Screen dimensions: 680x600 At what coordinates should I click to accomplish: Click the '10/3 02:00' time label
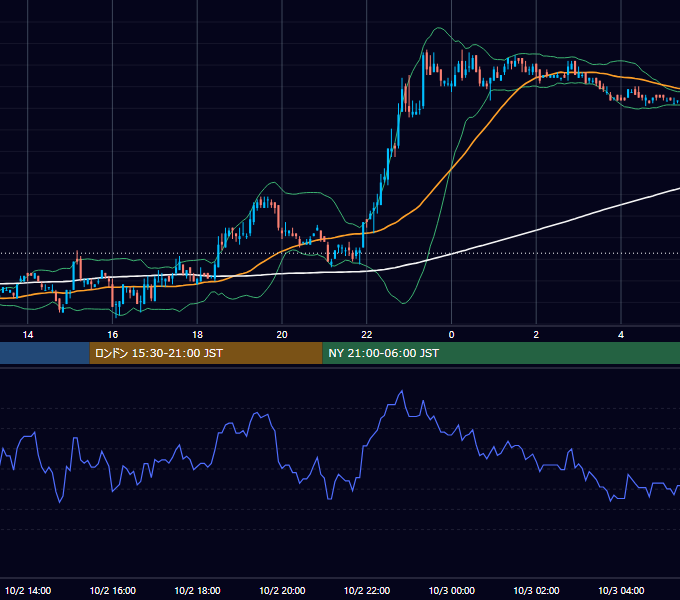point(536,590)
